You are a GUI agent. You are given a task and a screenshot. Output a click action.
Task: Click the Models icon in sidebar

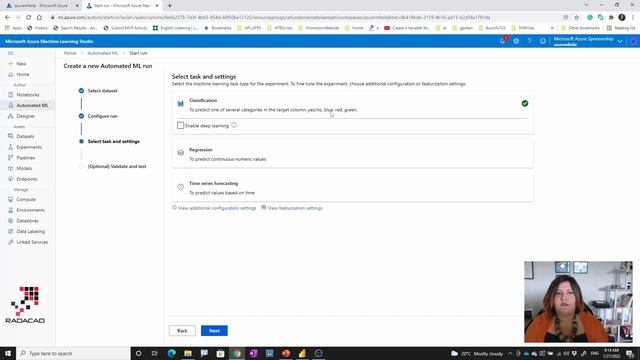(x=11, y=168)
